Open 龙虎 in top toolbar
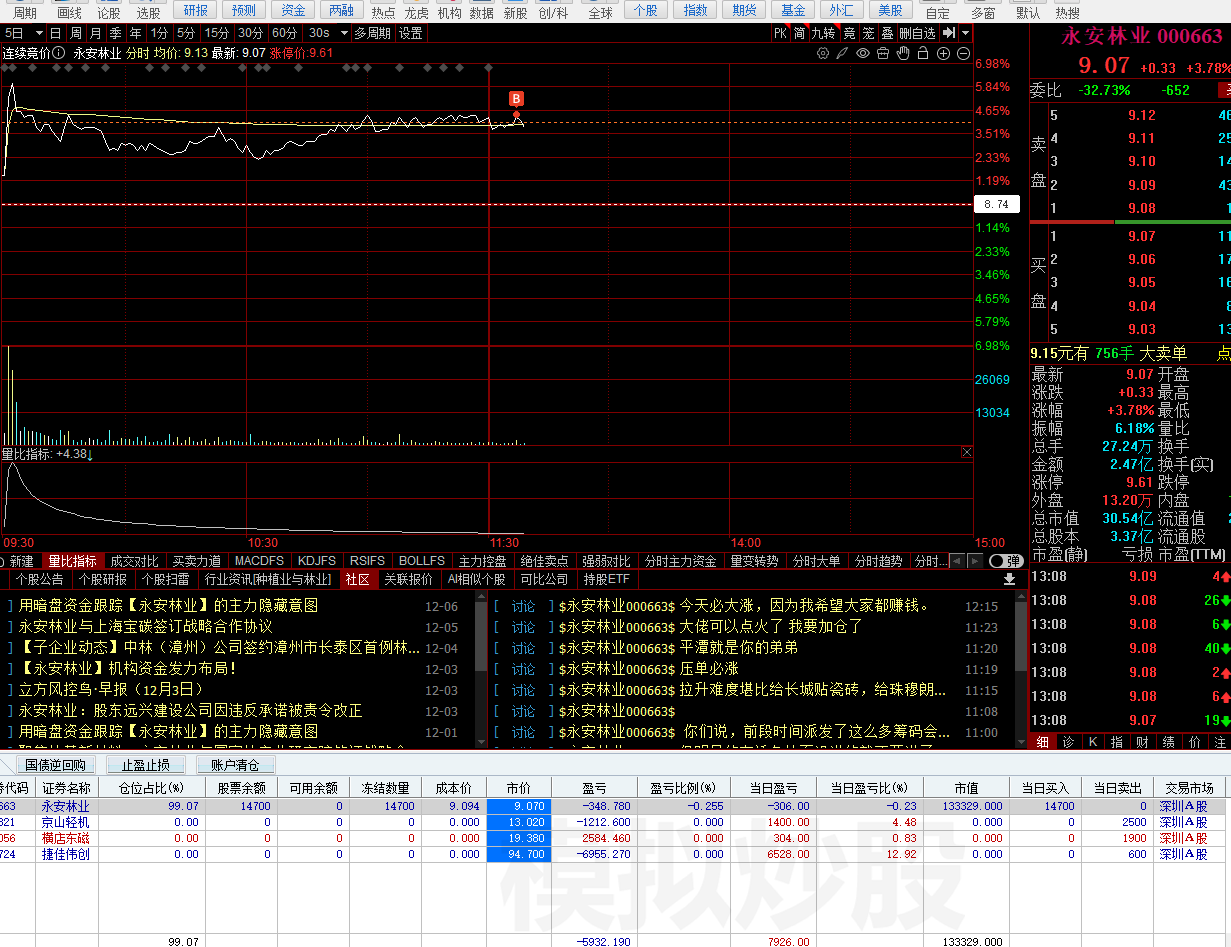The width and height of the screenshot is (1231, 947). (417, 13)
